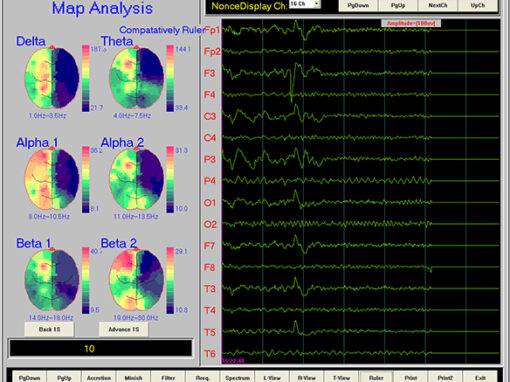Click the Alpha 1 color scale bar
The width and height of the screenshot is (510, 382).
point(86,179)
